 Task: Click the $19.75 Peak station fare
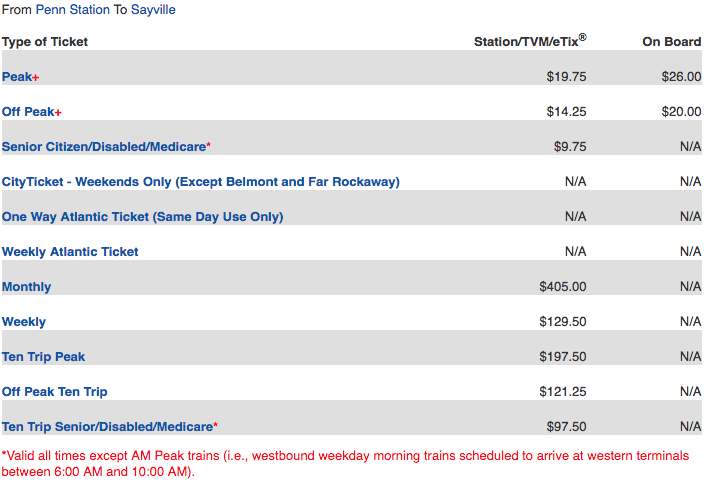click(566, 76)
